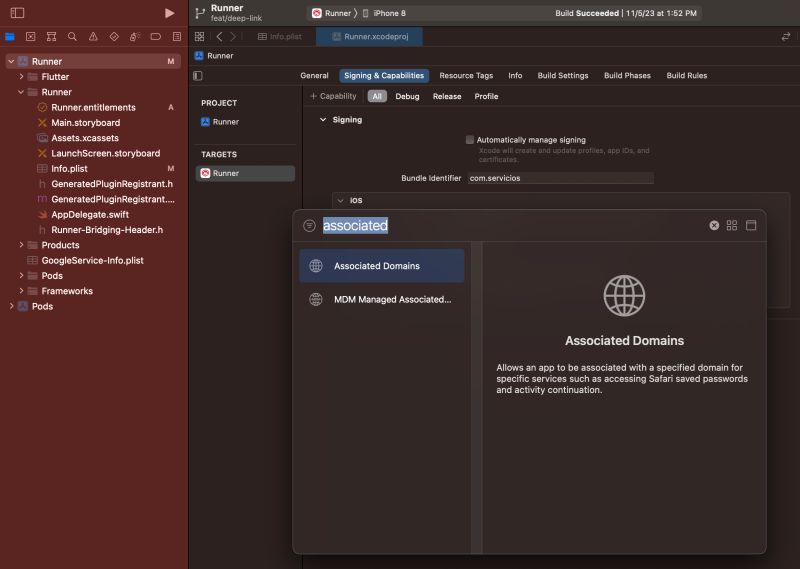The width and height of the screenshot is (800, 569).
Task: Clear the capability search text
Action: [x=714, y=226]
